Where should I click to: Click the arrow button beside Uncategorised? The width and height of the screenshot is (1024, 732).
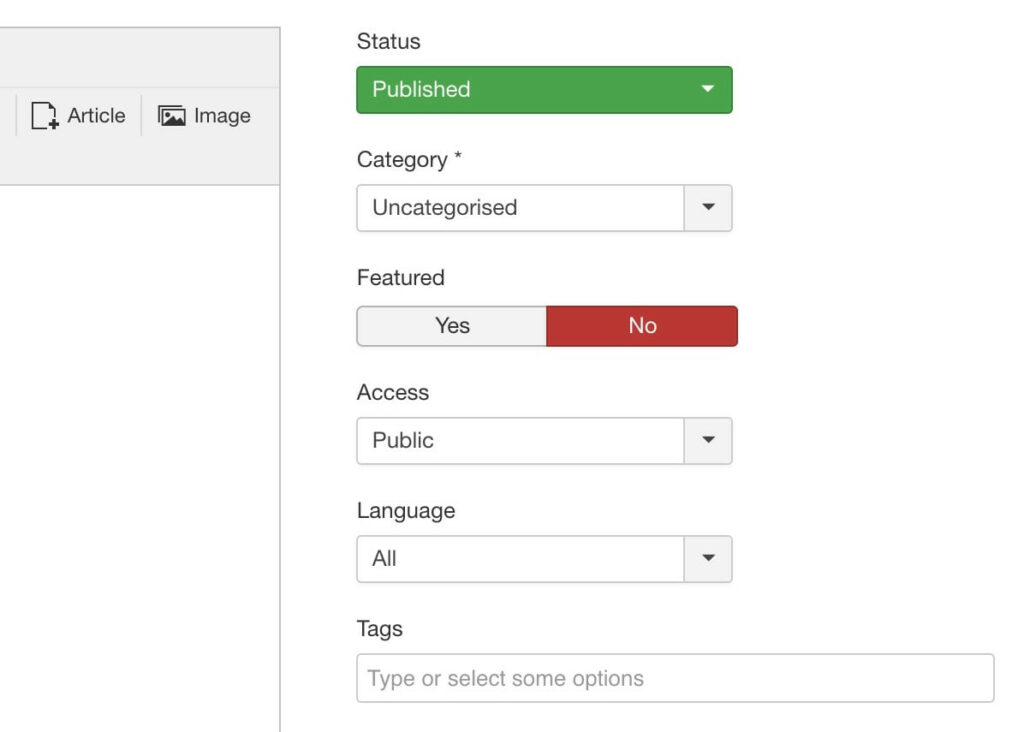[x=708, y=208]
